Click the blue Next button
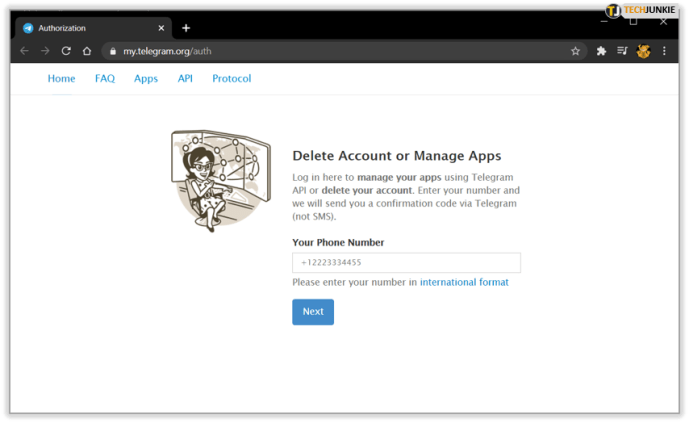Screen dimensions: 689x423 (x=313, y=312)
